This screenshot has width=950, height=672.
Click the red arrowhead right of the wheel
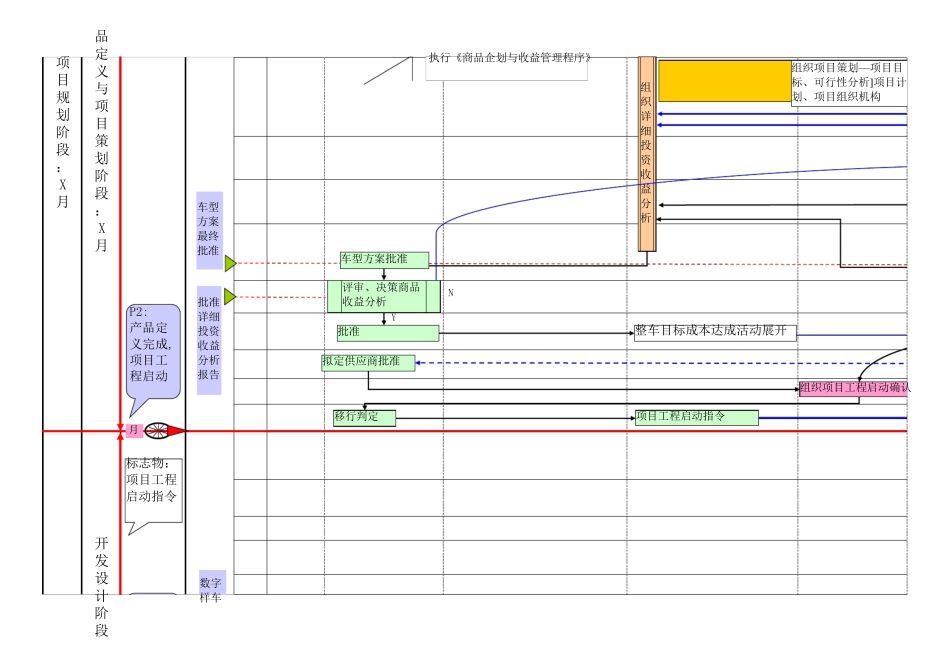(x=177, y=431)
